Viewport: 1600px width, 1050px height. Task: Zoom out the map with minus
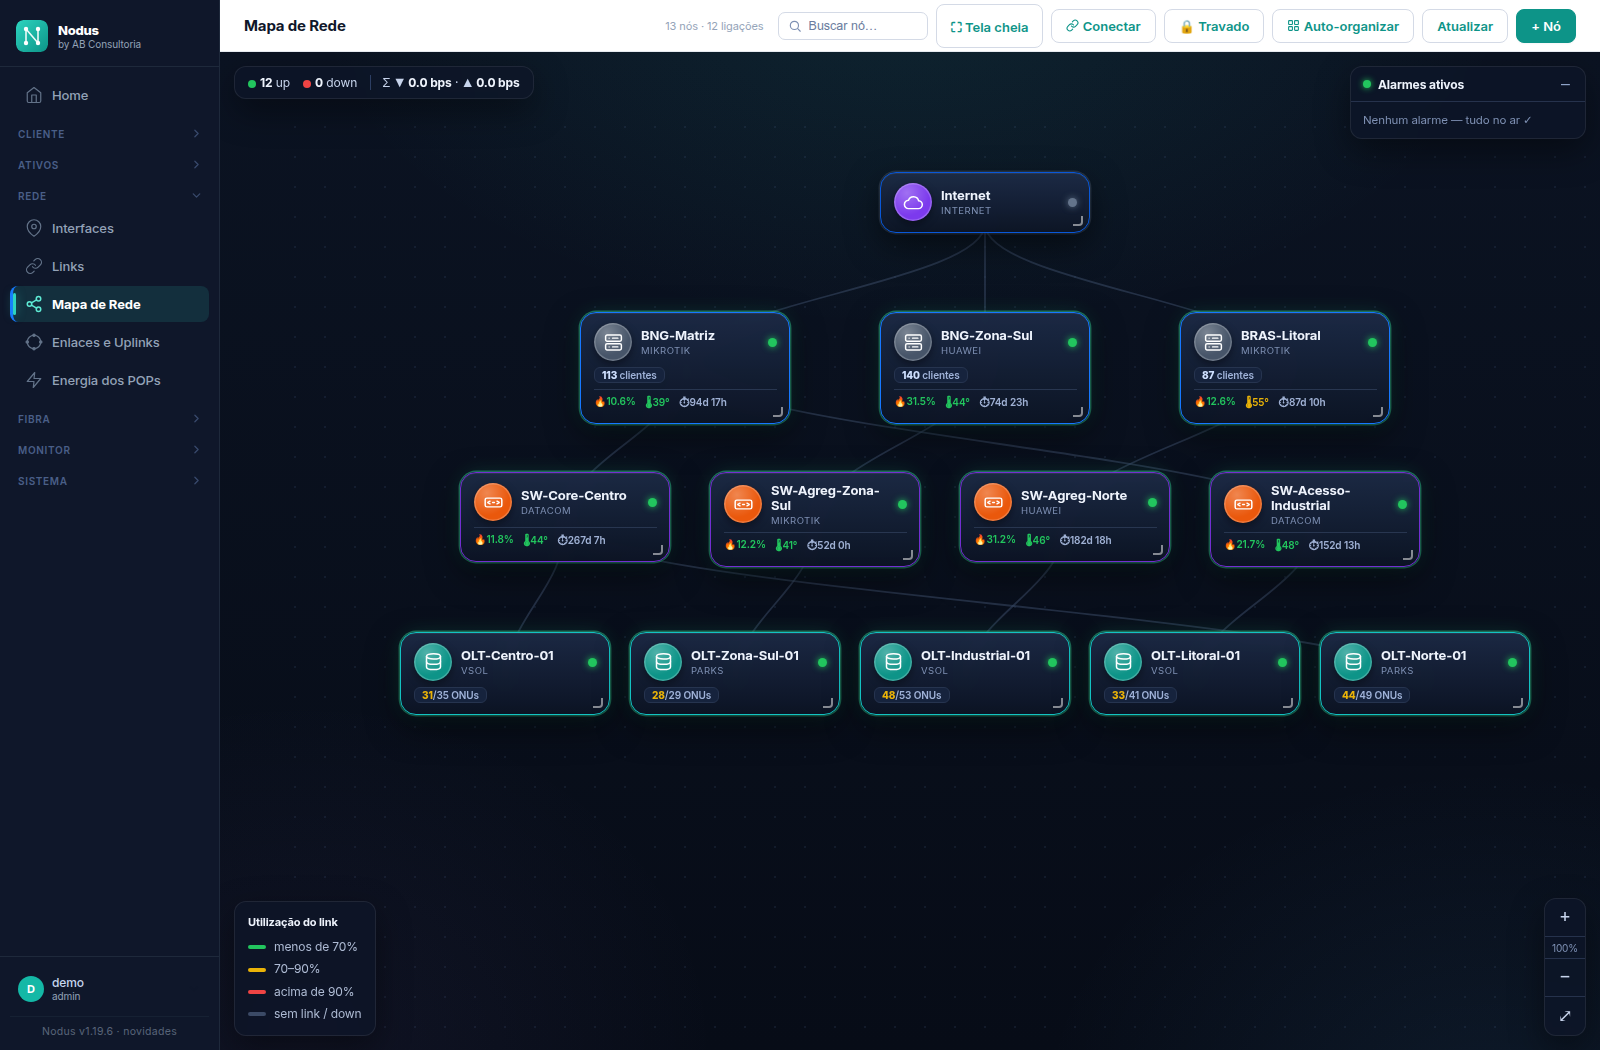click(x=1565, y=977)
